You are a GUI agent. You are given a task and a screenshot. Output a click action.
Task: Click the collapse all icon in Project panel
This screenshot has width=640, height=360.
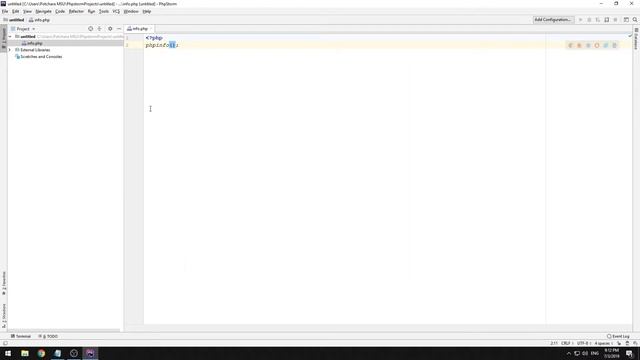tap(100, 29)
